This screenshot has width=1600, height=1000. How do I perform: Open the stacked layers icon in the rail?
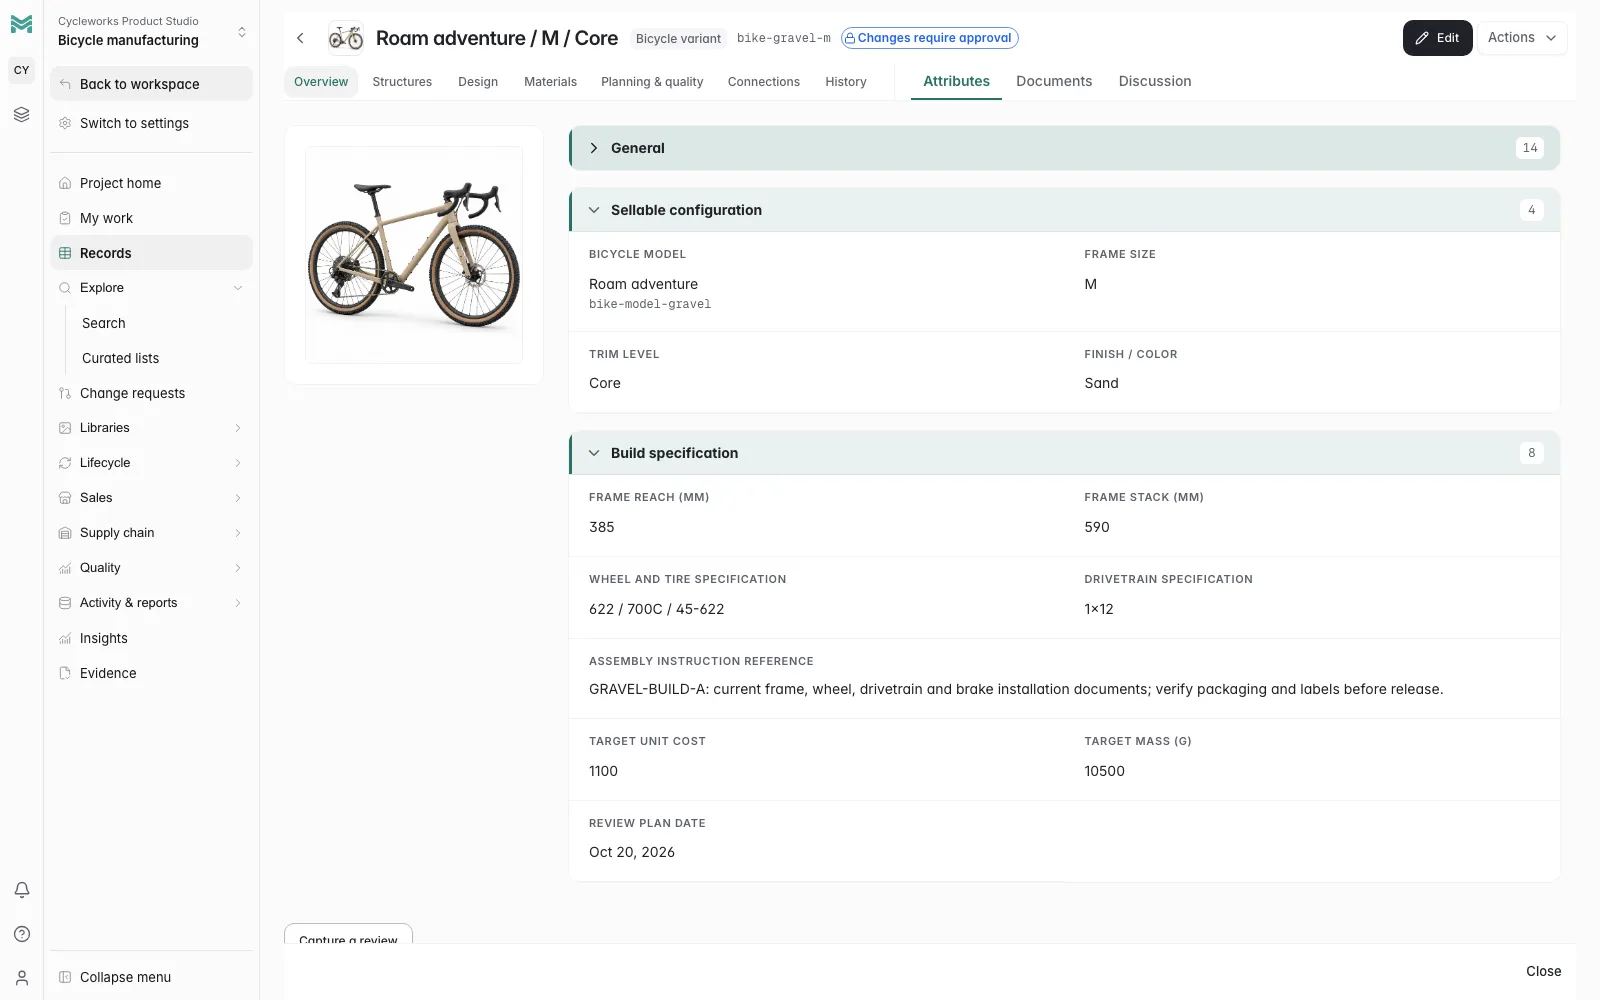pos(21,115)
